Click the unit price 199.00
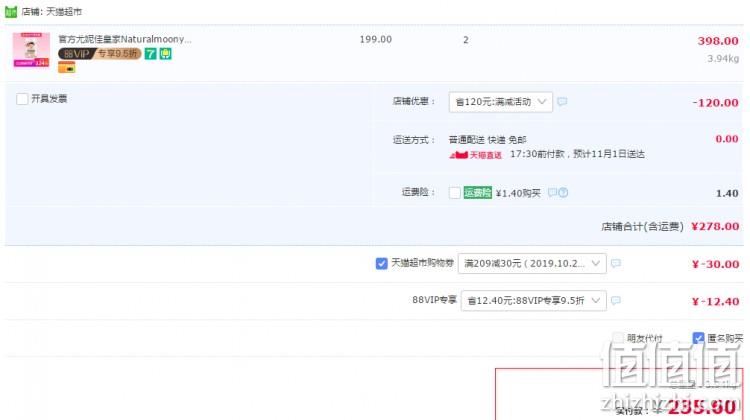The image size is (750, 420). point(375,39)
